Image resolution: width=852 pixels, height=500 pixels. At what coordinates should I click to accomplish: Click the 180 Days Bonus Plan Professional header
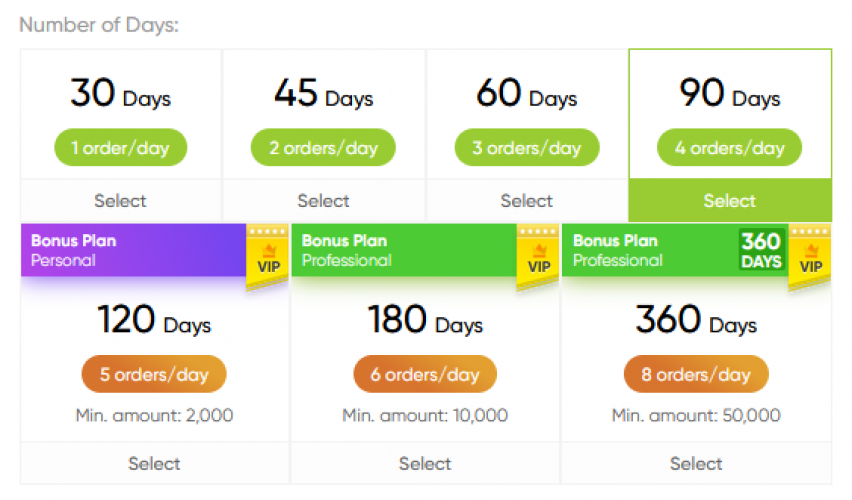click(400, 250)
